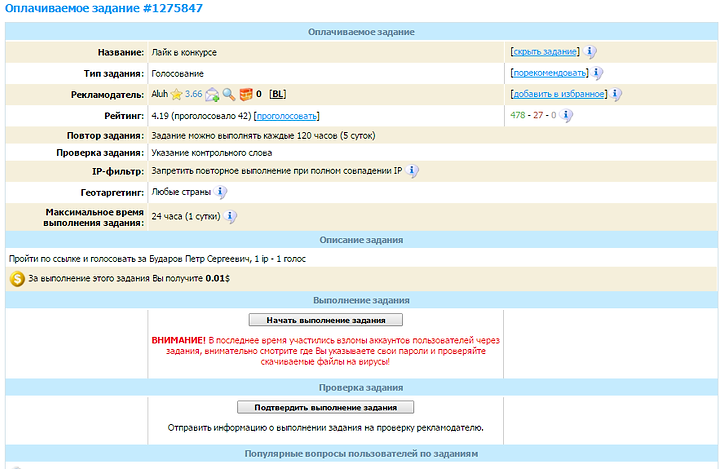Screen dimensions: 720x469
Task: Click the 'порекомендовать' link
Action: [550, 73]
